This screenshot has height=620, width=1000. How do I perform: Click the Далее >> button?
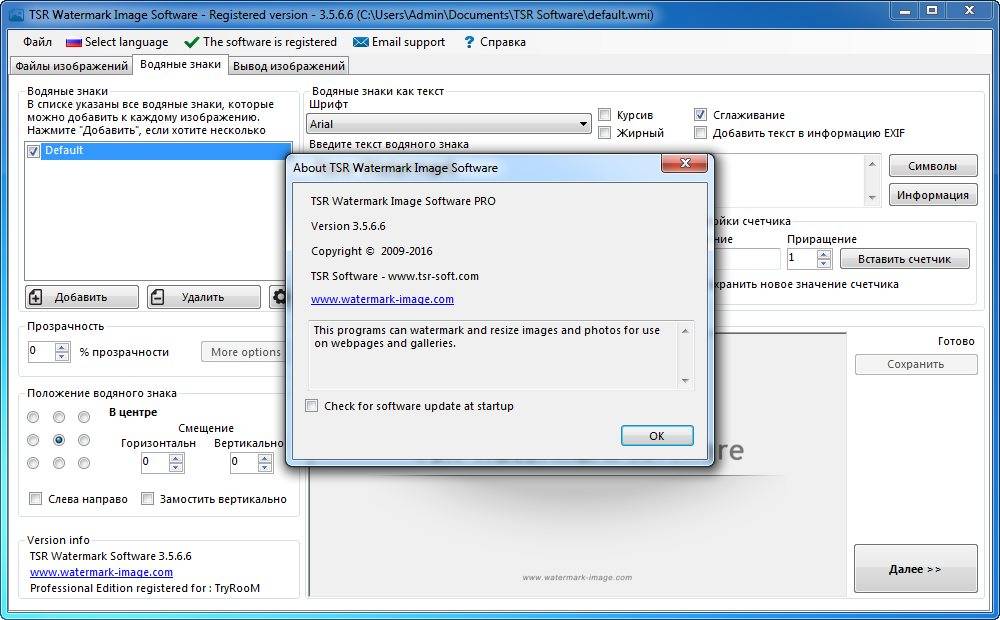(x=915, y=568)
